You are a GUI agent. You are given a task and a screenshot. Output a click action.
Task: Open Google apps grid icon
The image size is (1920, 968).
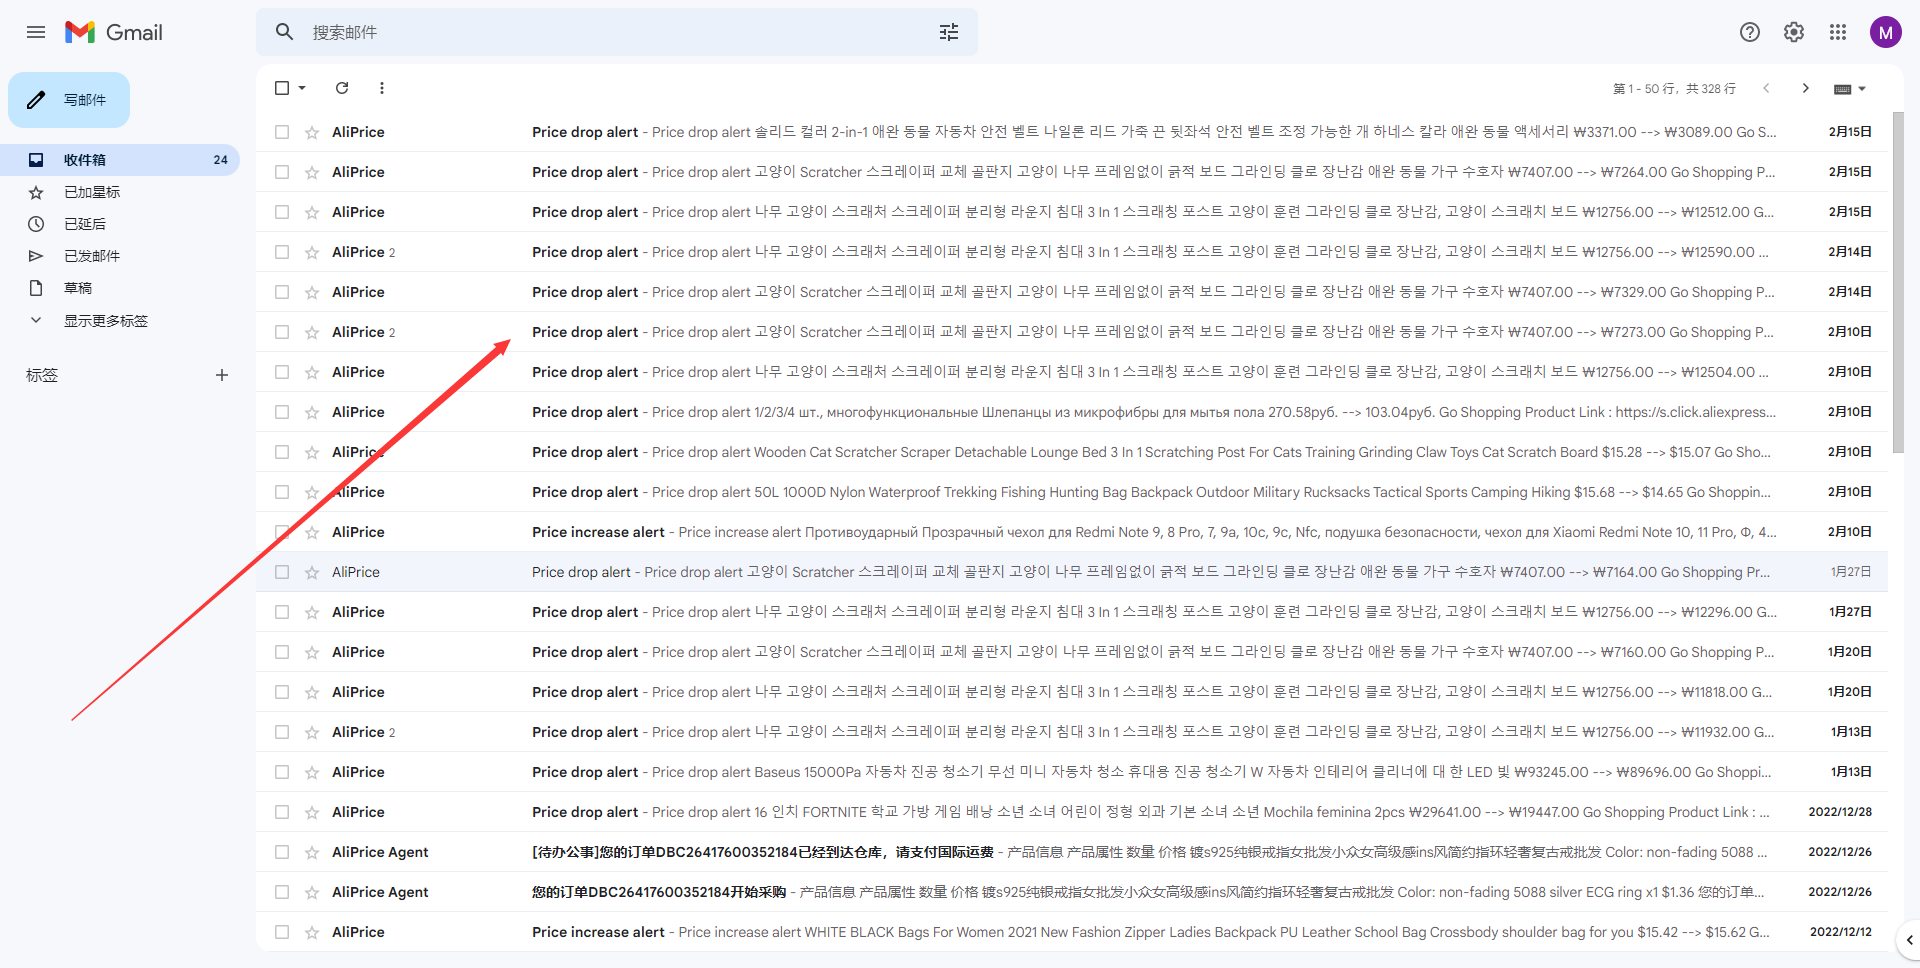tap(1838, 32)
